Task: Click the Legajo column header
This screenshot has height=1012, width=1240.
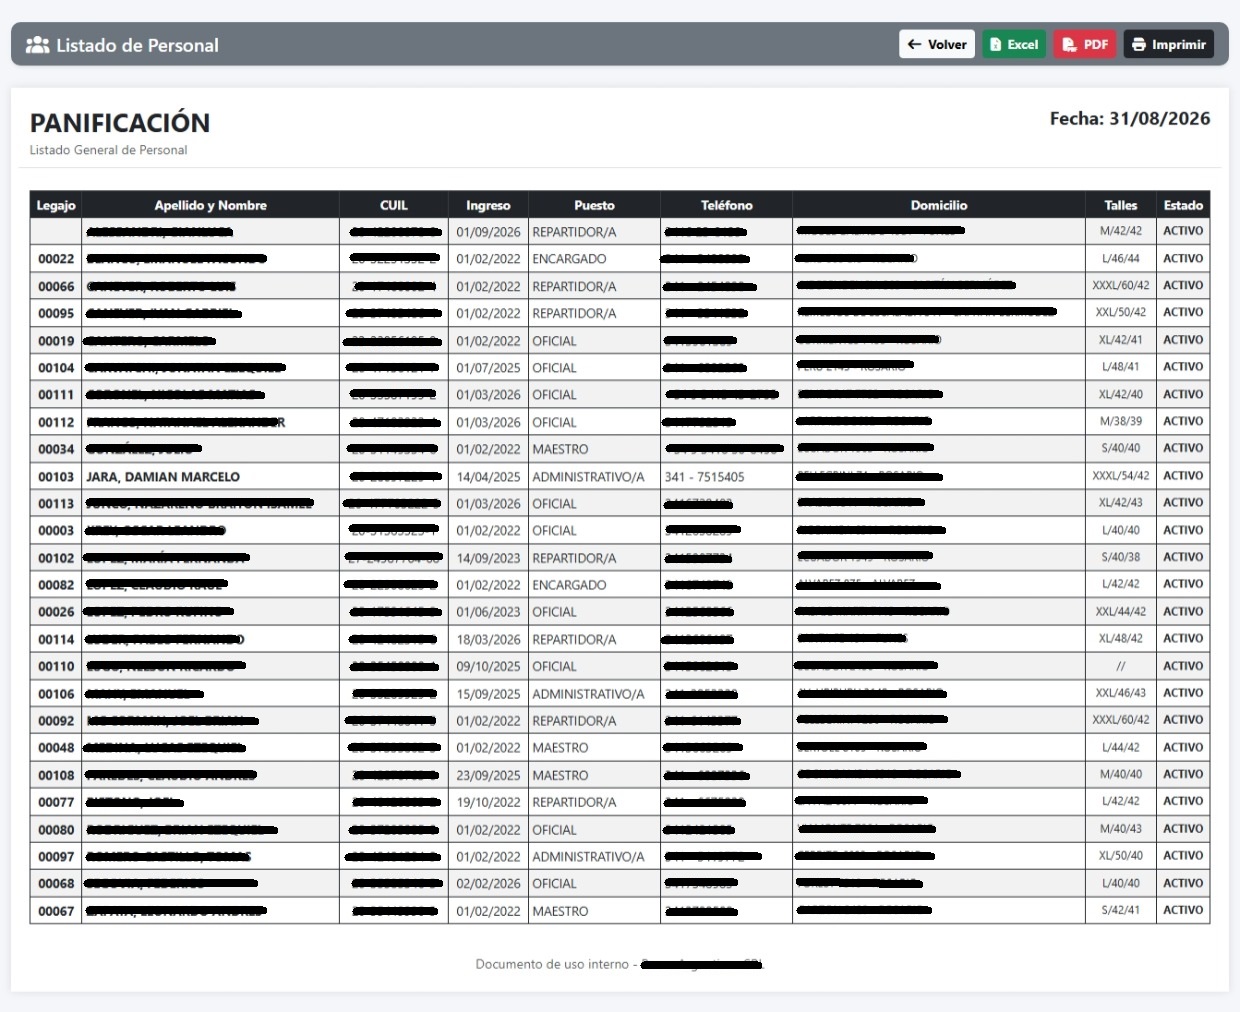Action: (56, 205)
